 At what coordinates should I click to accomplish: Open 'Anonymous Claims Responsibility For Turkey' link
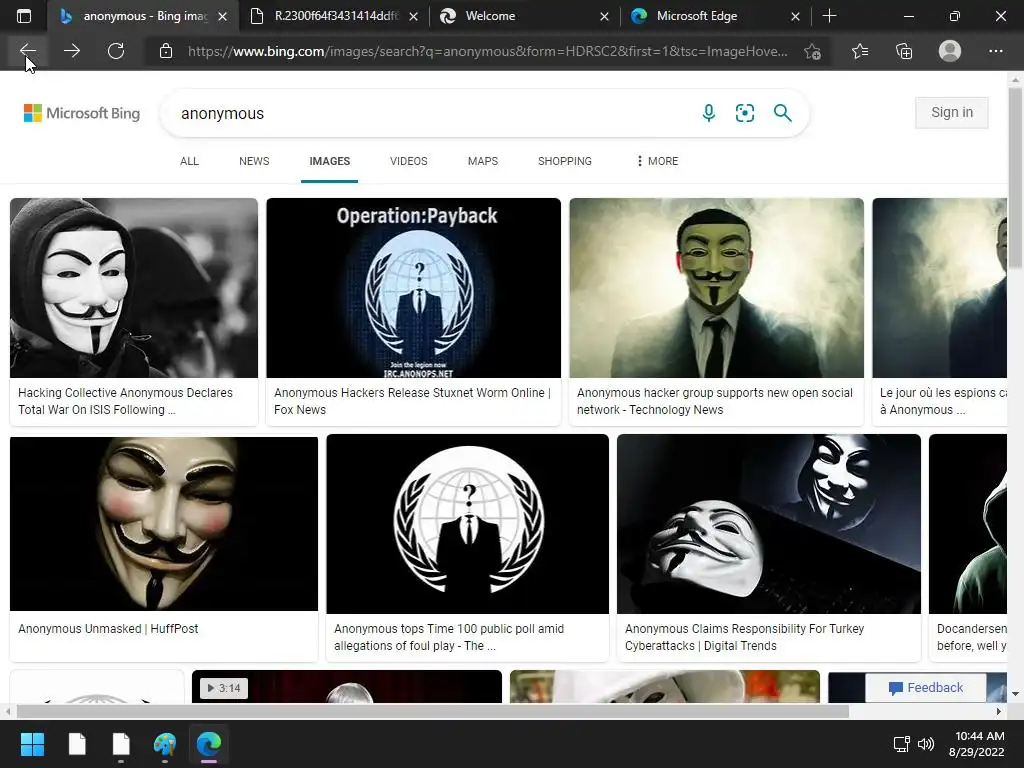(x=744, y=637)
